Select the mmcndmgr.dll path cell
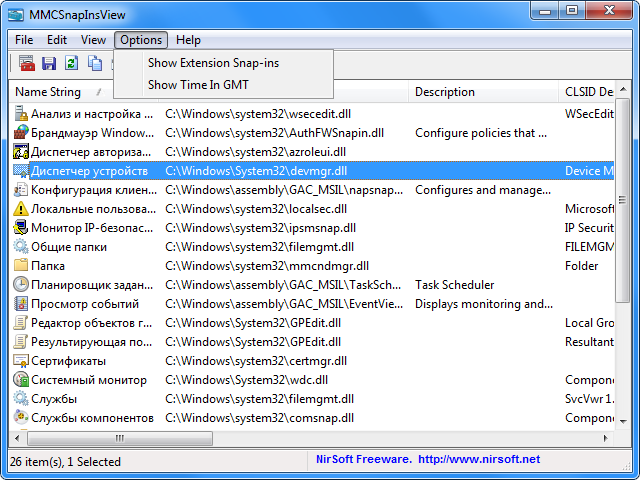This screenshot has height=480, width=640. pos(267,266)
